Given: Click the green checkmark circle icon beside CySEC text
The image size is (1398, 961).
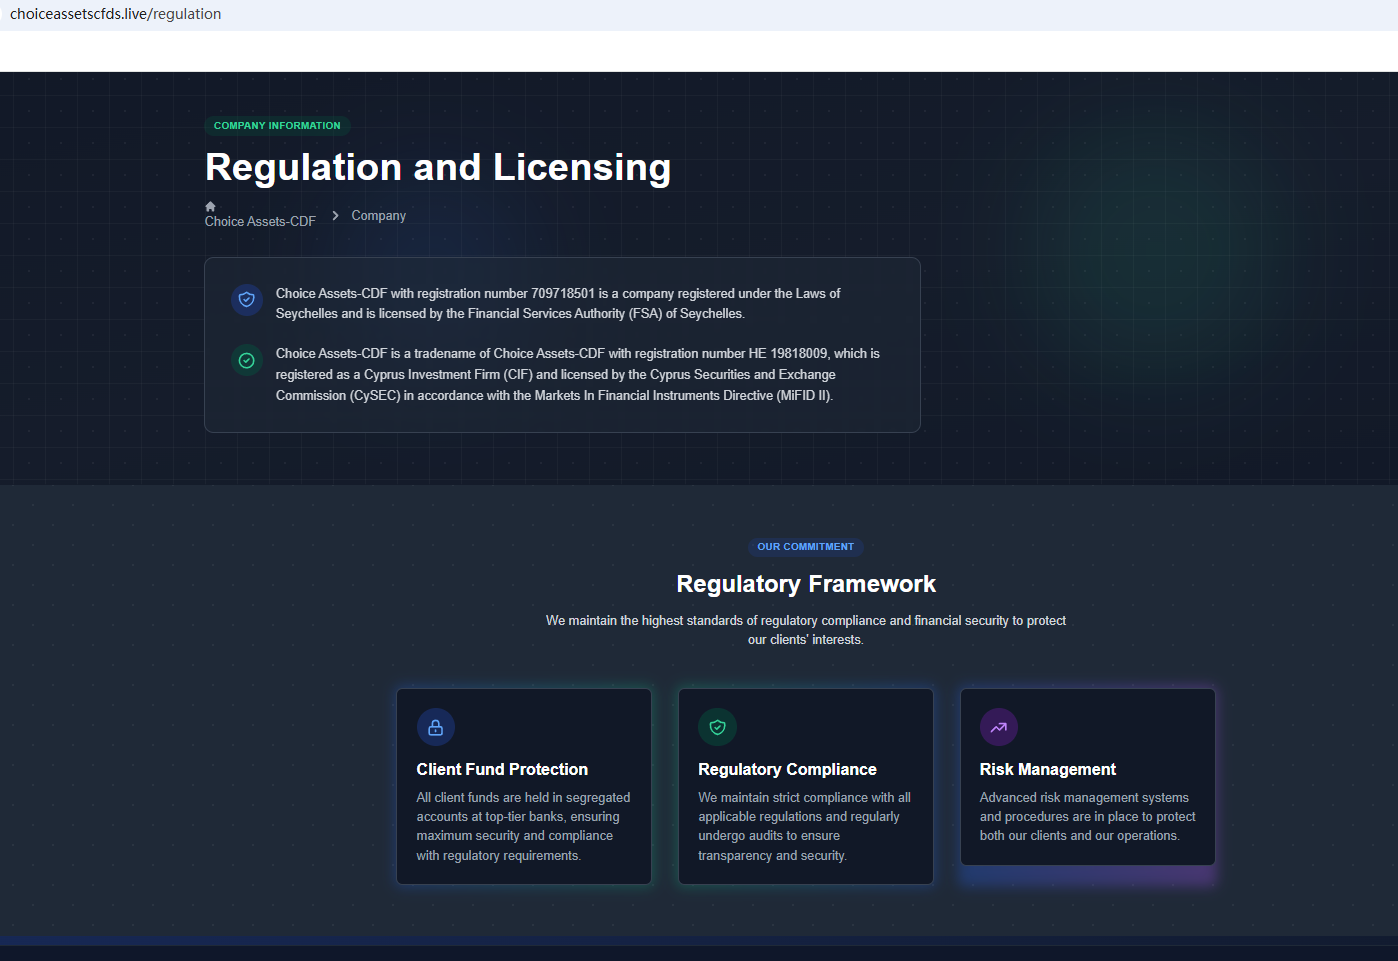Looking at the screenshot, I should 247,360.
